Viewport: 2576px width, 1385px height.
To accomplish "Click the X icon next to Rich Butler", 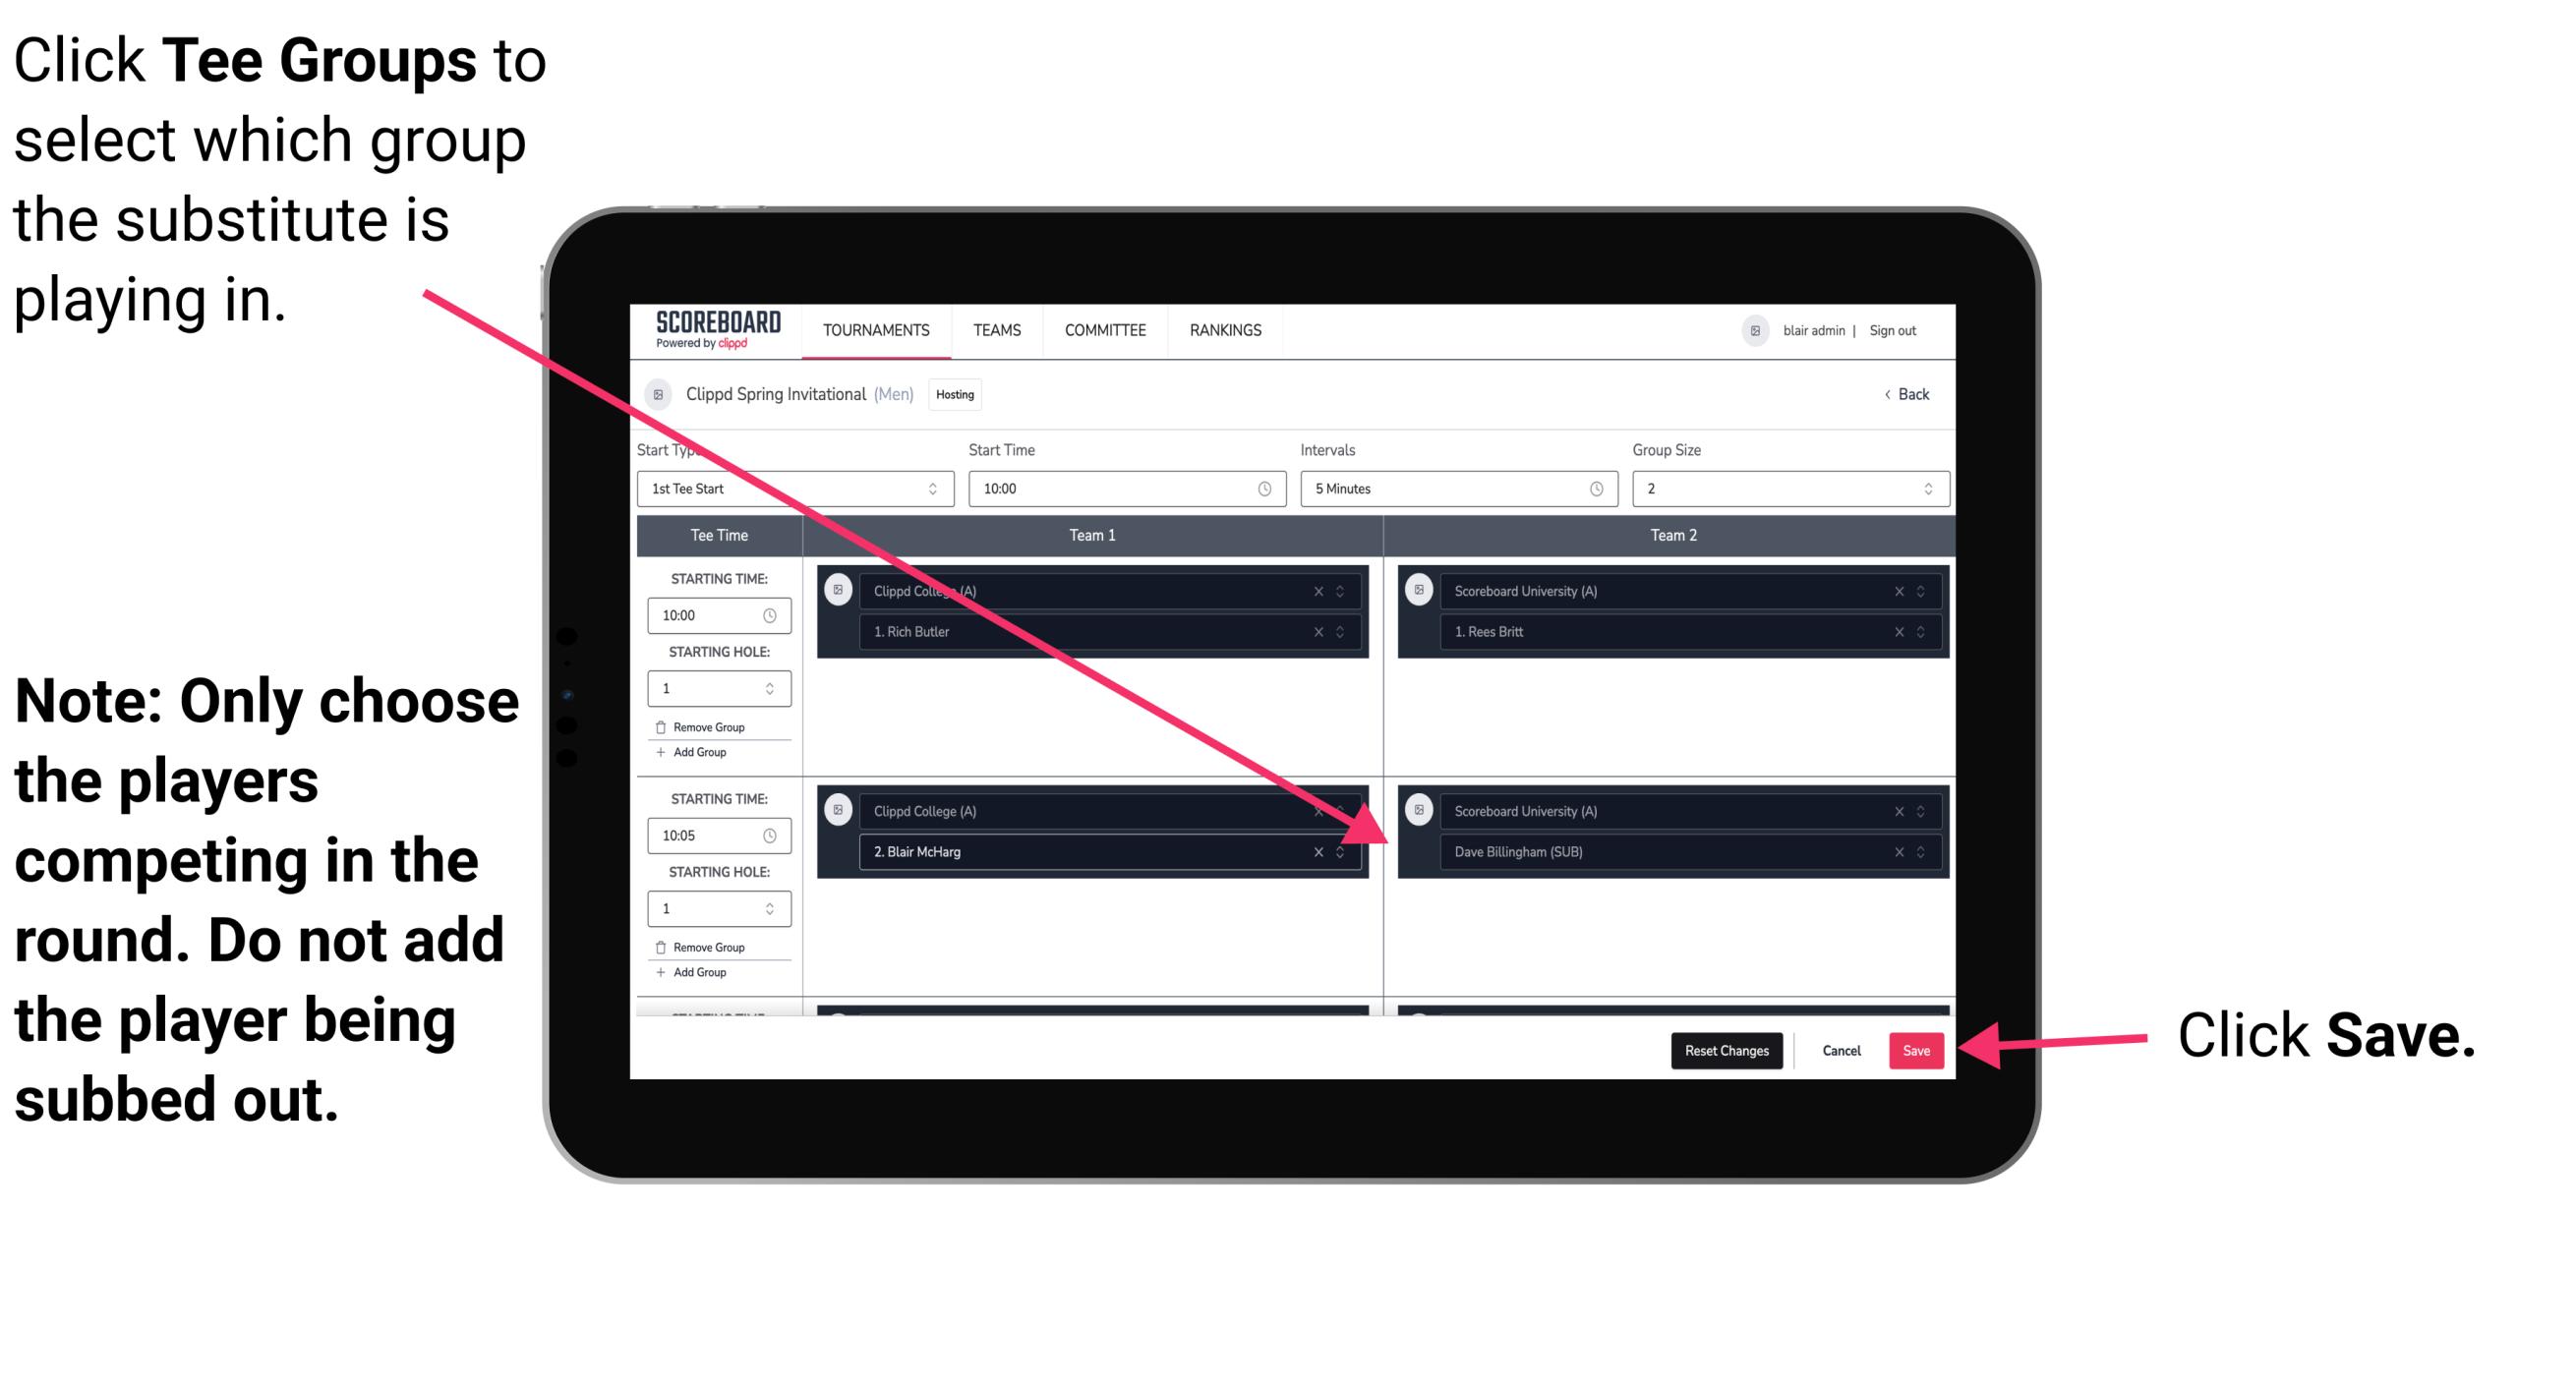I will click(x=1329, y=631).
